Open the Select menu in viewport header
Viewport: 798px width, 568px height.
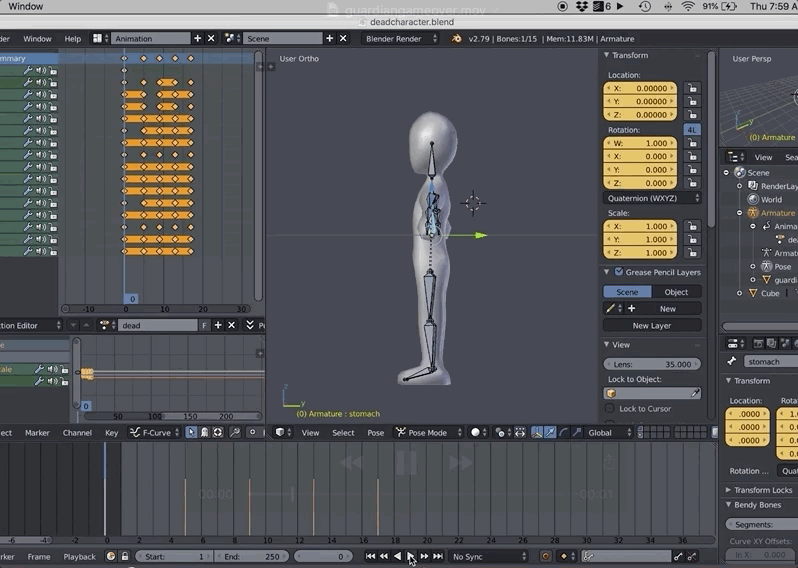pyautogui.click(x=343, y=433)
